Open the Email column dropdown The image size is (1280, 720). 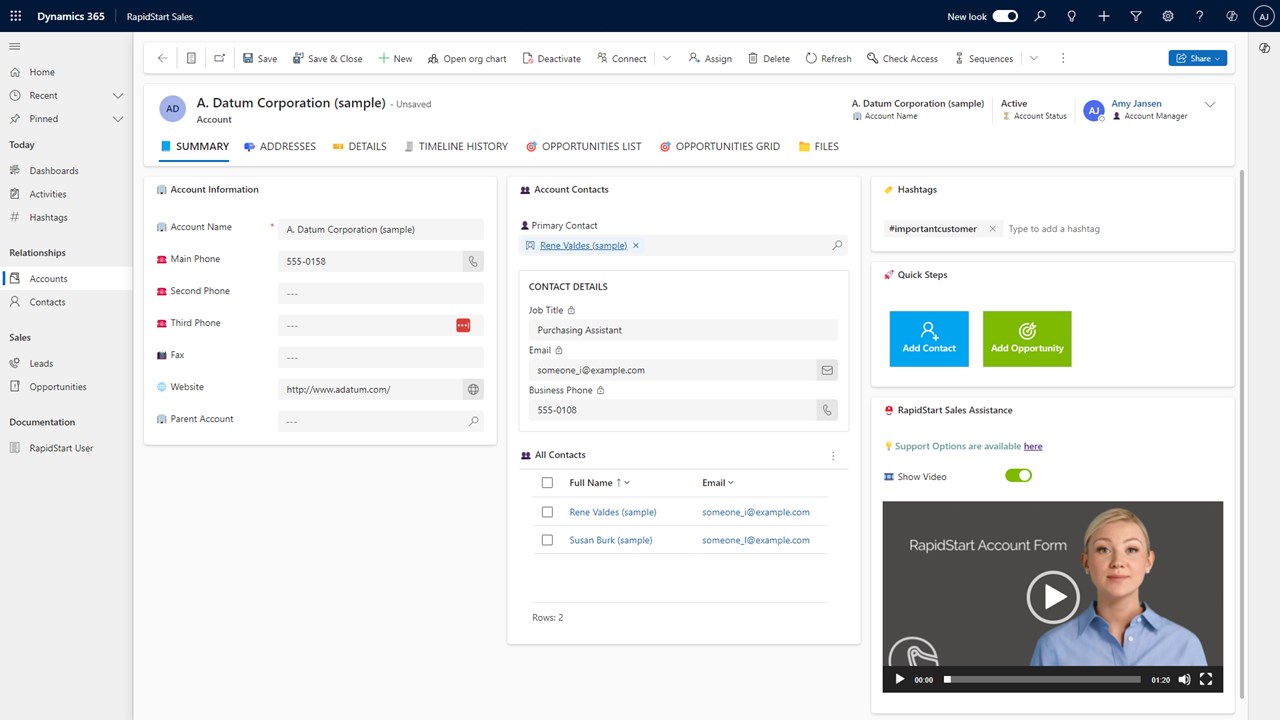(731, 483)
